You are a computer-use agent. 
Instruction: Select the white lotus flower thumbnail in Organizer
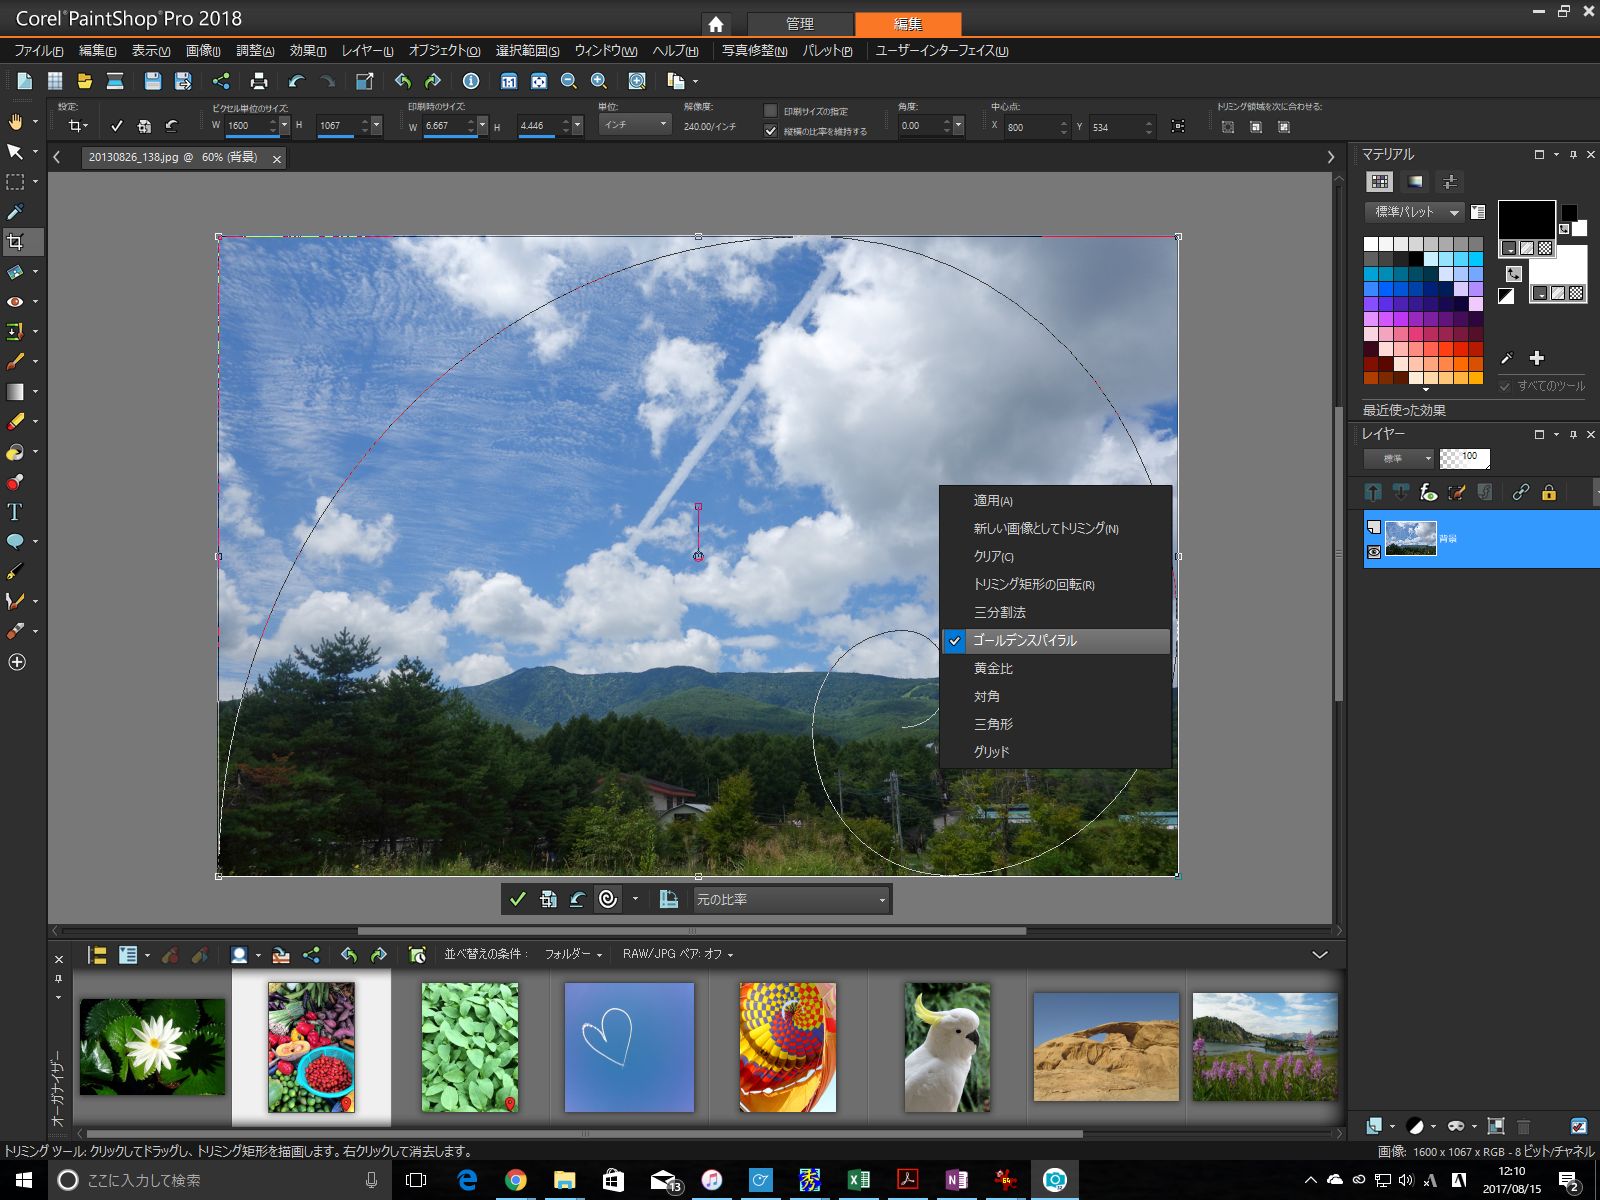tap(153, 1047)
